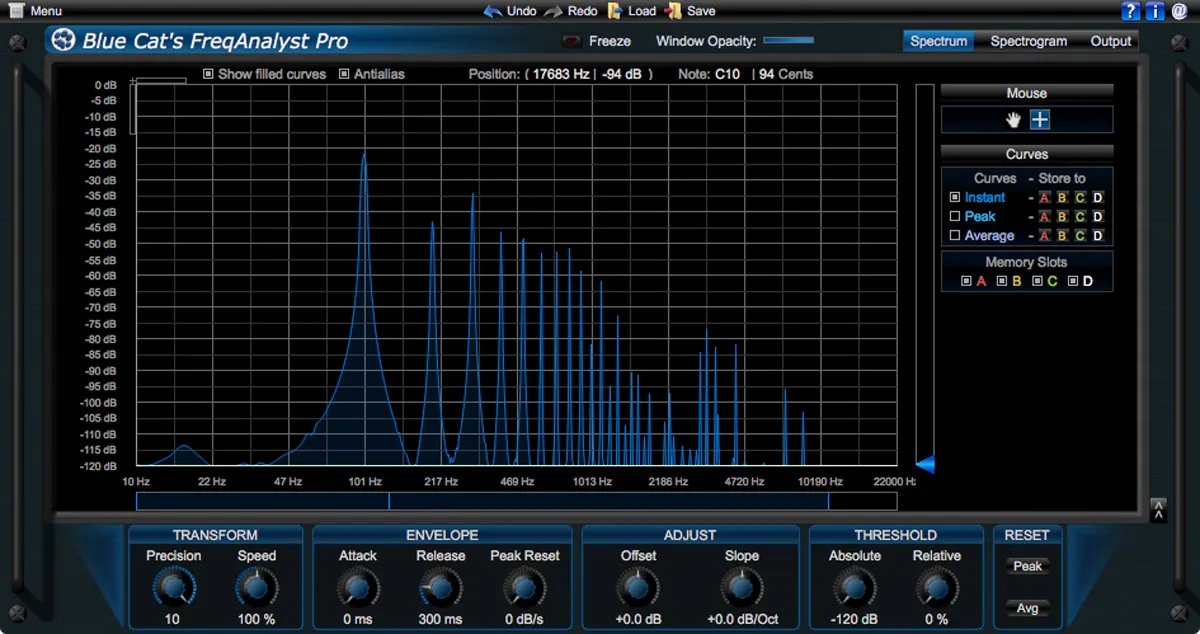The height and width of the screenshot is (634, 1200).
Task: Select the crosshair zoom mouse tool
Action: 1040,120
